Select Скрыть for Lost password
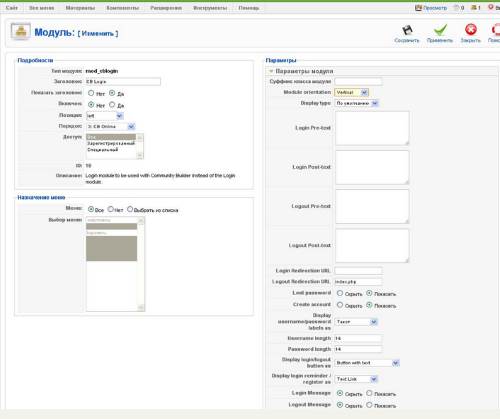 point(340,293)
